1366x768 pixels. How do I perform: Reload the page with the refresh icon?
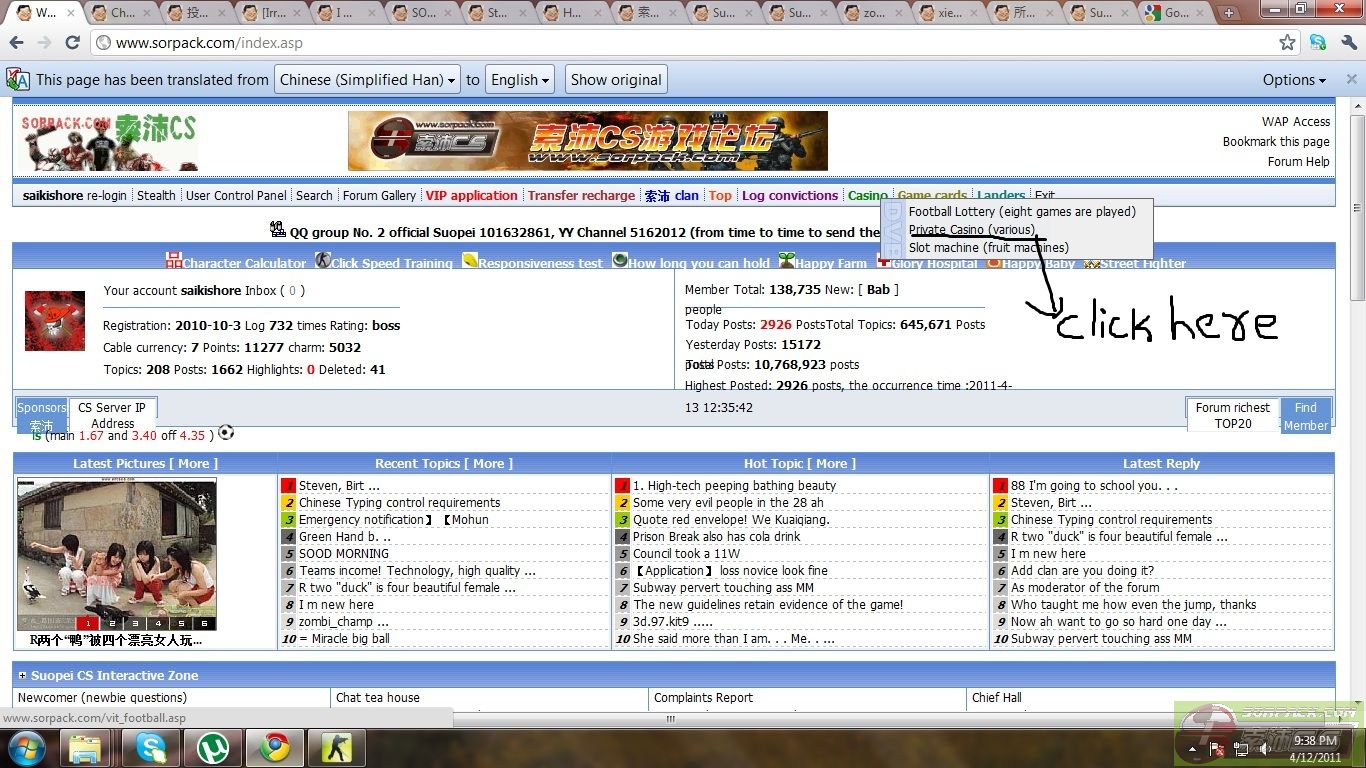(x=72, y=43)
